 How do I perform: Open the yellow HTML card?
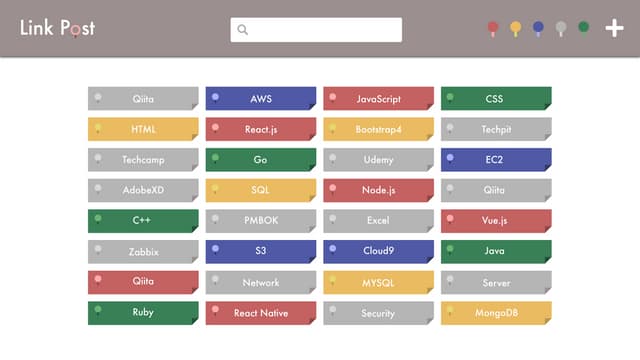click(143, 129)
